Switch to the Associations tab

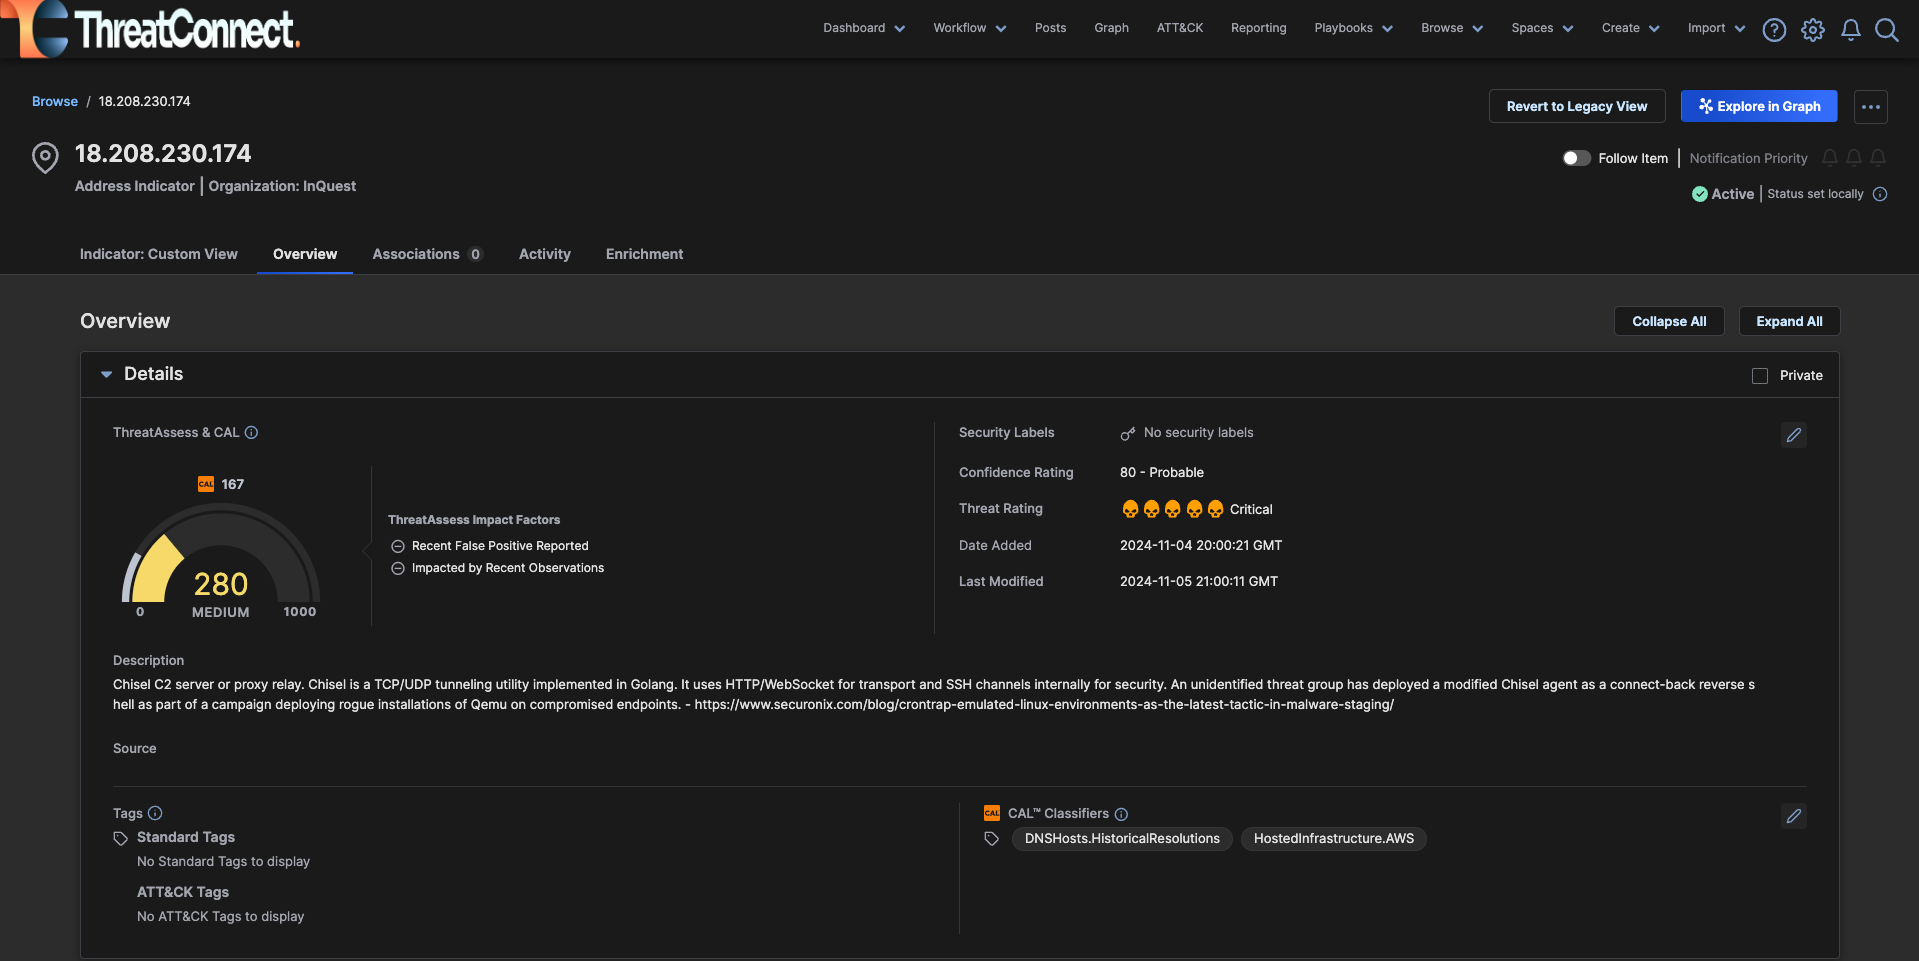[x=427, y=254]
